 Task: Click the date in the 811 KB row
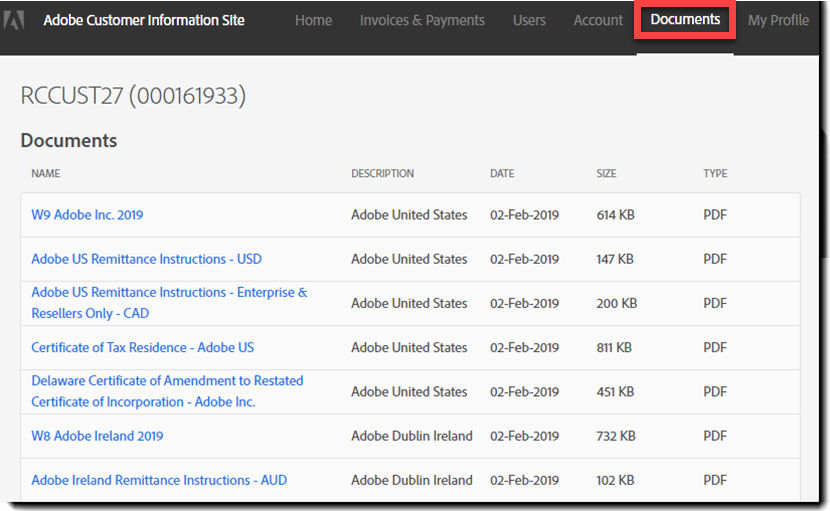pos(525,347)
